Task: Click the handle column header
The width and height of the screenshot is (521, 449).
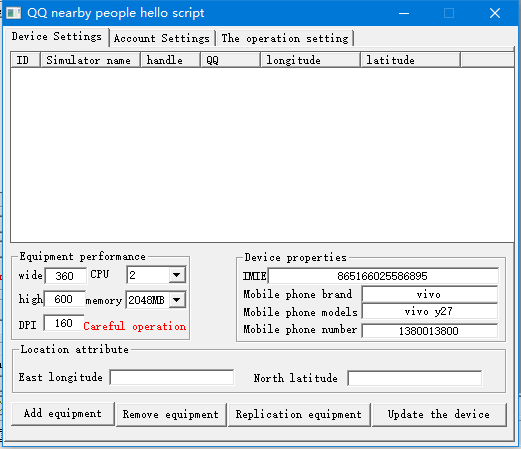Action: click(171, 60)
